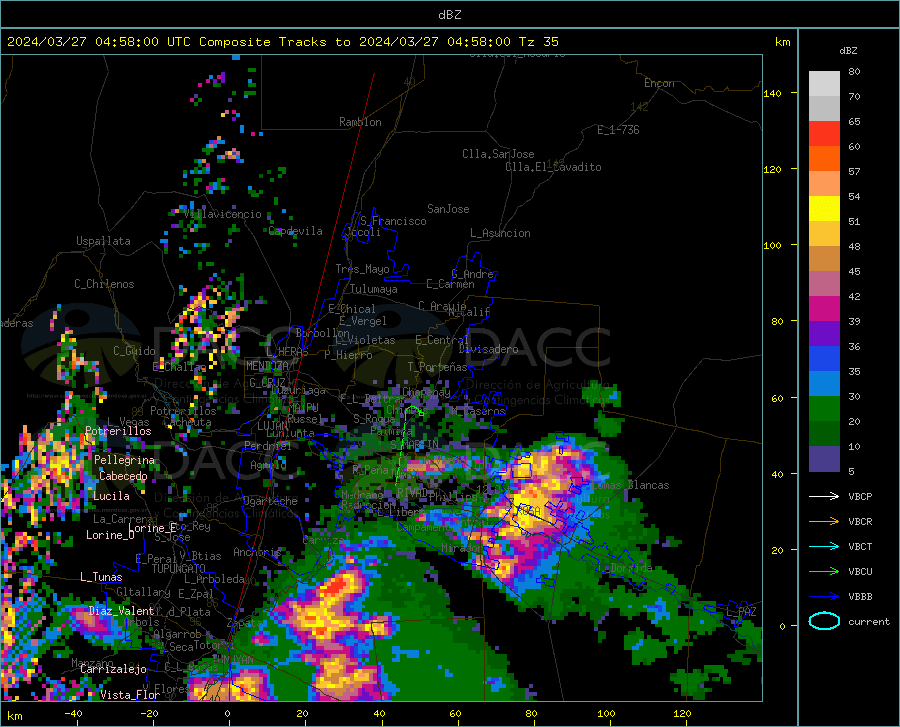This screenshot has height=727, width=900.
Task: Pick the lightest gray swatch at legend top
Action: (824, 84)
